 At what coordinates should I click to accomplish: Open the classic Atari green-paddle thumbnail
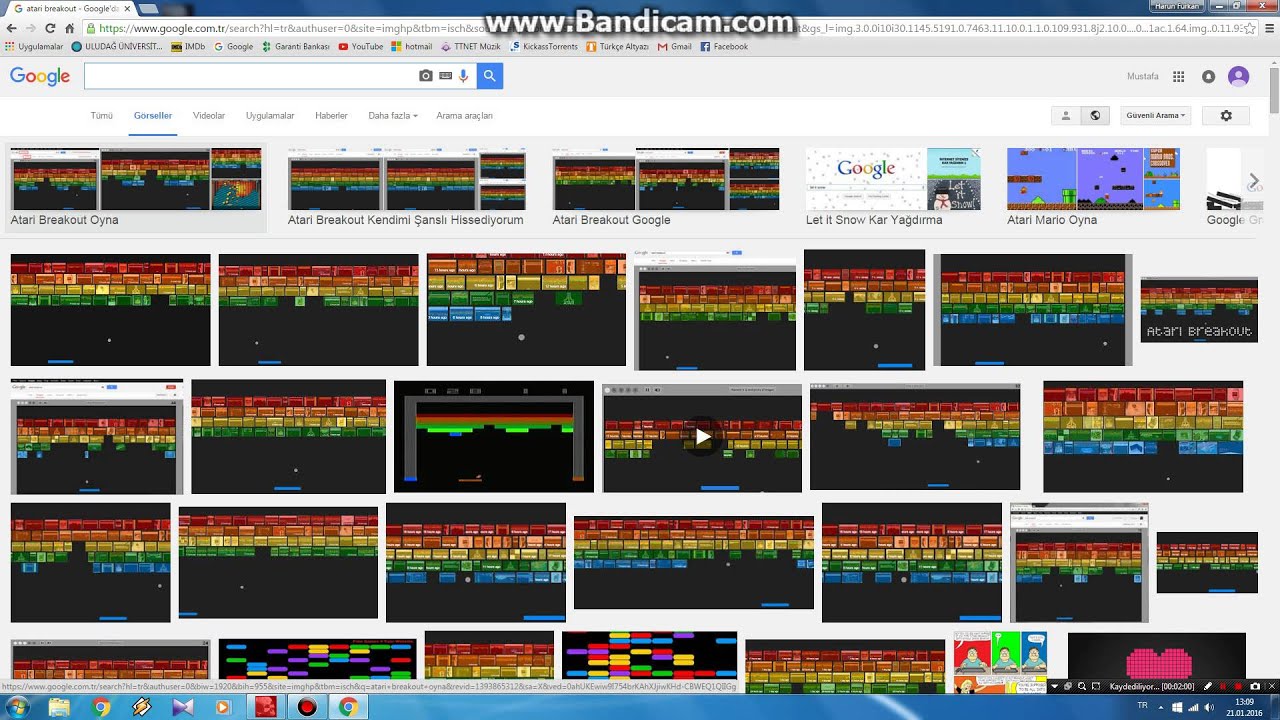tap(494, 436)
